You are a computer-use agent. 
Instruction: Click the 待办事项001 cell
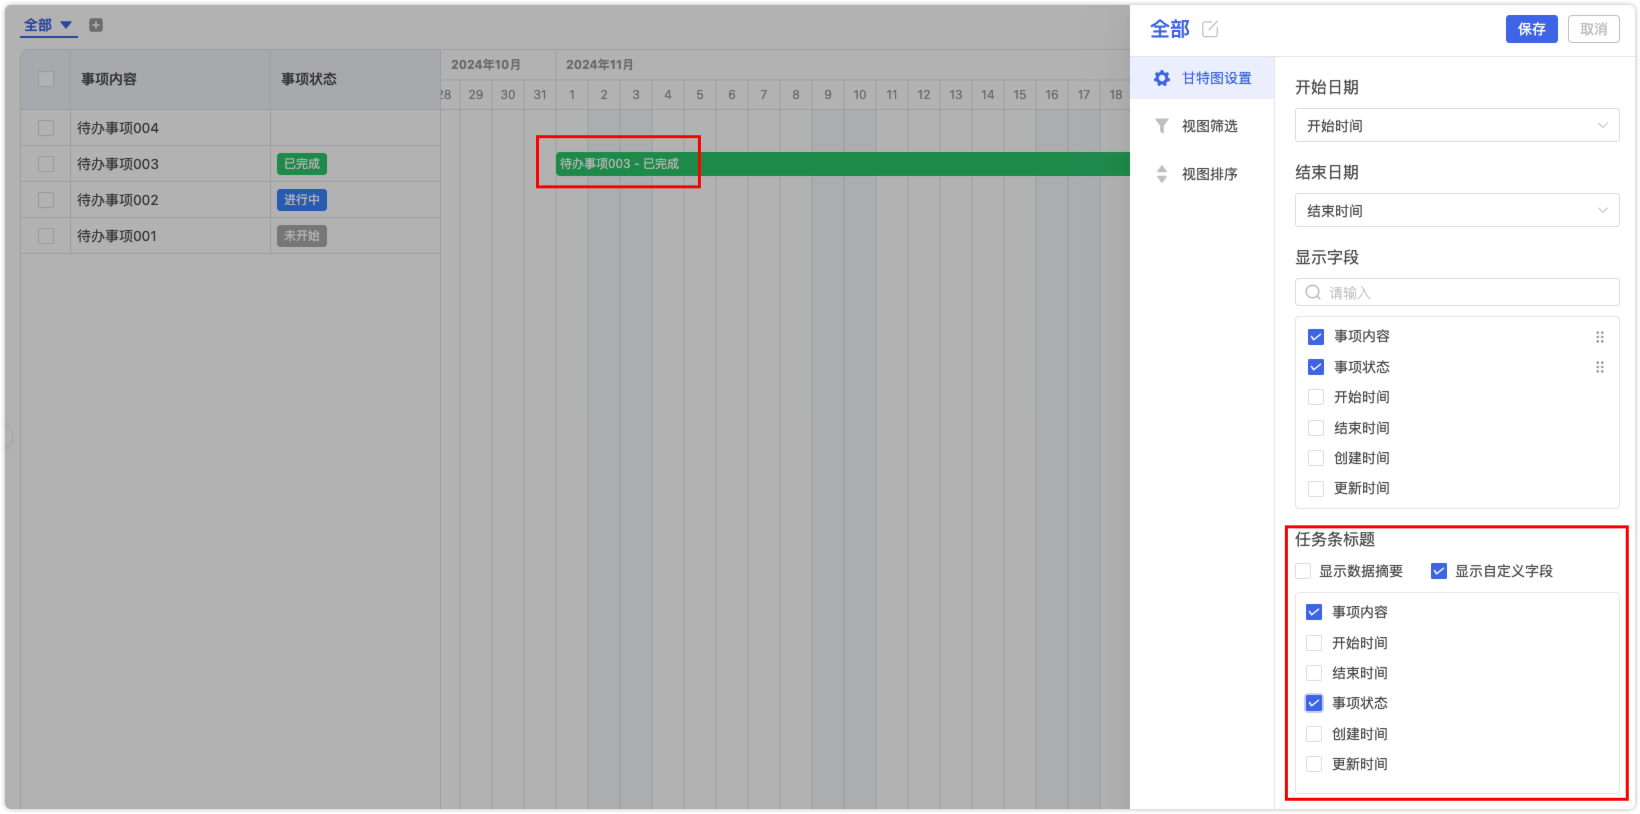coord(170,236)
